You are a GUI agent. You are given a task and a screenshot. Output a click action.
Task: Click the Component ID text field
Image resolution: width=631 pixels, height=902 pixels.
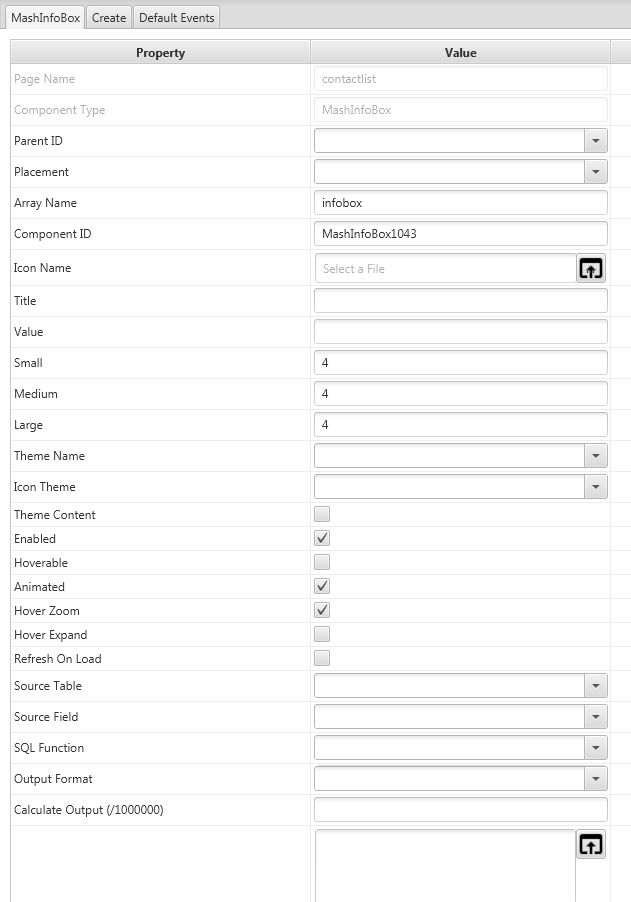click(x=460, y=234)
